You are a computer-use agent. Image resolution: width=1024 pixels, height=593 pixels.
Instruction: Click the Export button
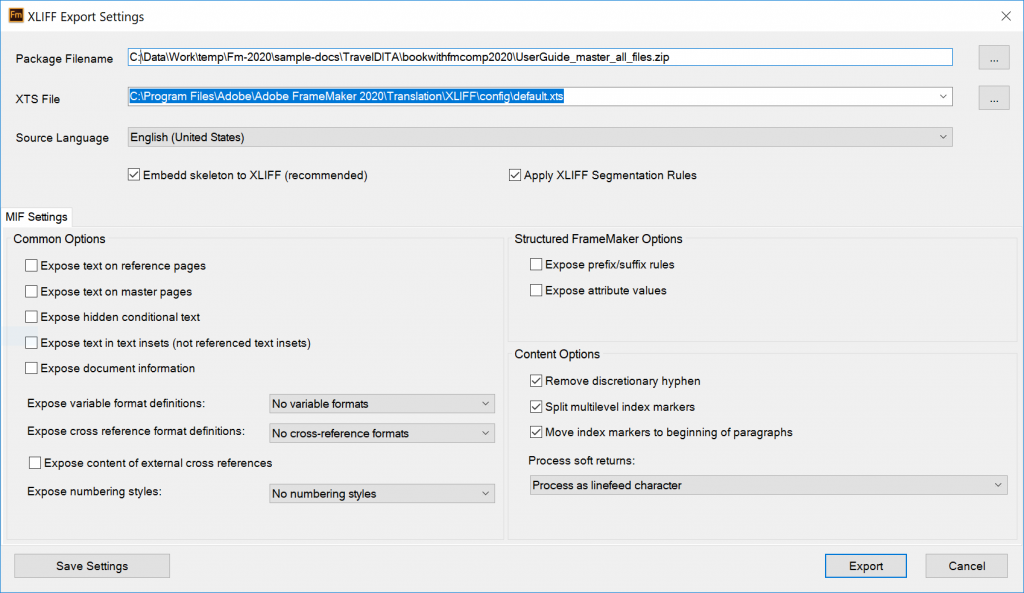coord(865,565)
